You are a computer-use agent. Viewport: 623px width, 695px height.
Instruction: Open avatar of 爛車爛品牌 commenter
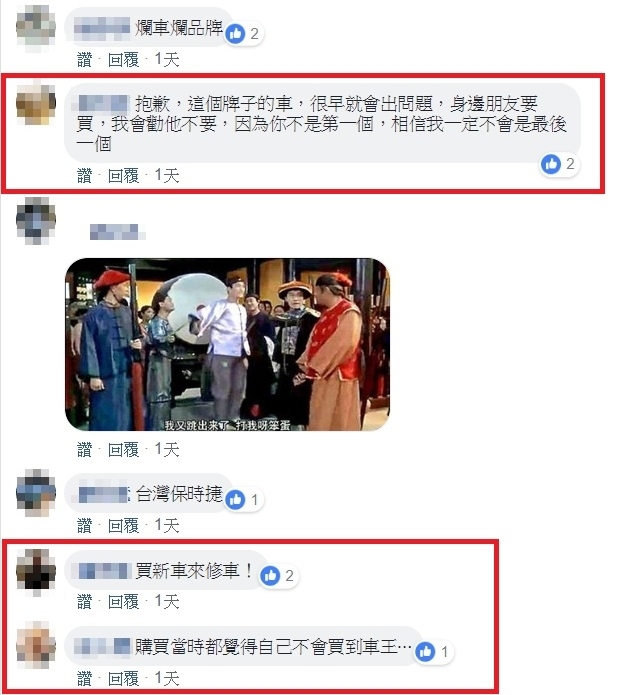[36, 27]
